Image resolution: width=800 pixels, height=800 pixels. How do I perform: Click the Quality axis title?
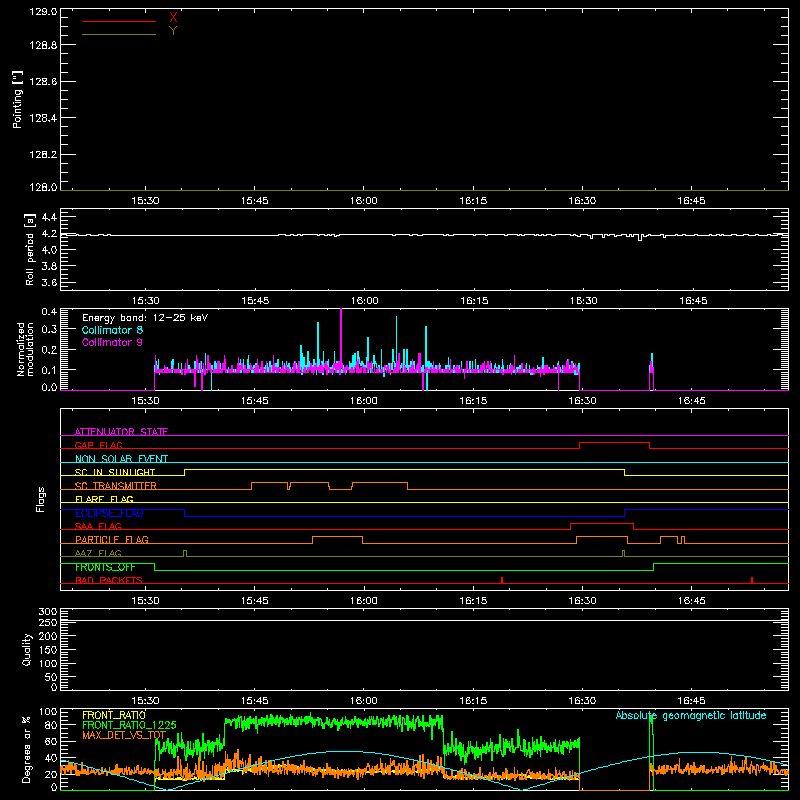[x=27, y=649]
